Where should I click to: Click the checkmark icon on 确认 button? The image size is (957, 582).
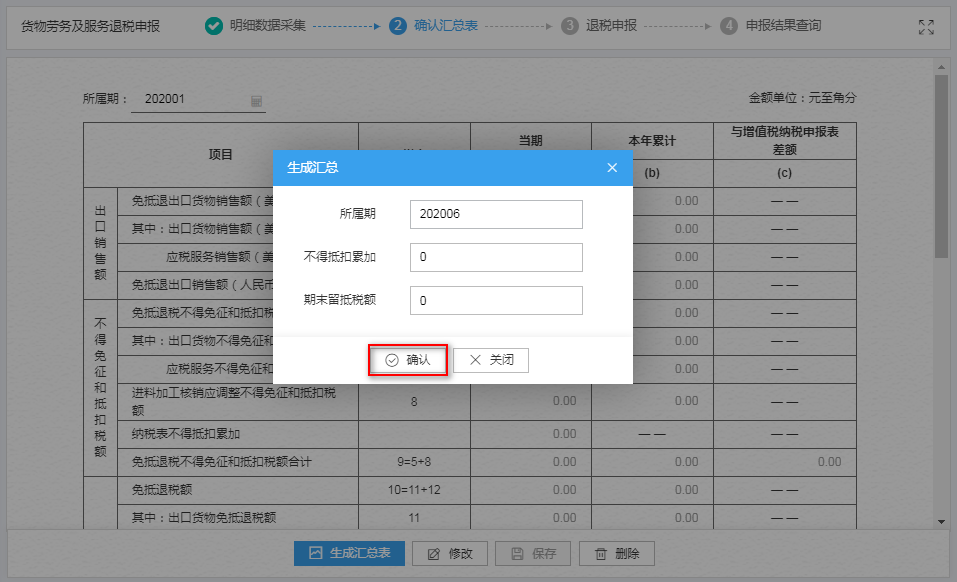tap(392, 361)
